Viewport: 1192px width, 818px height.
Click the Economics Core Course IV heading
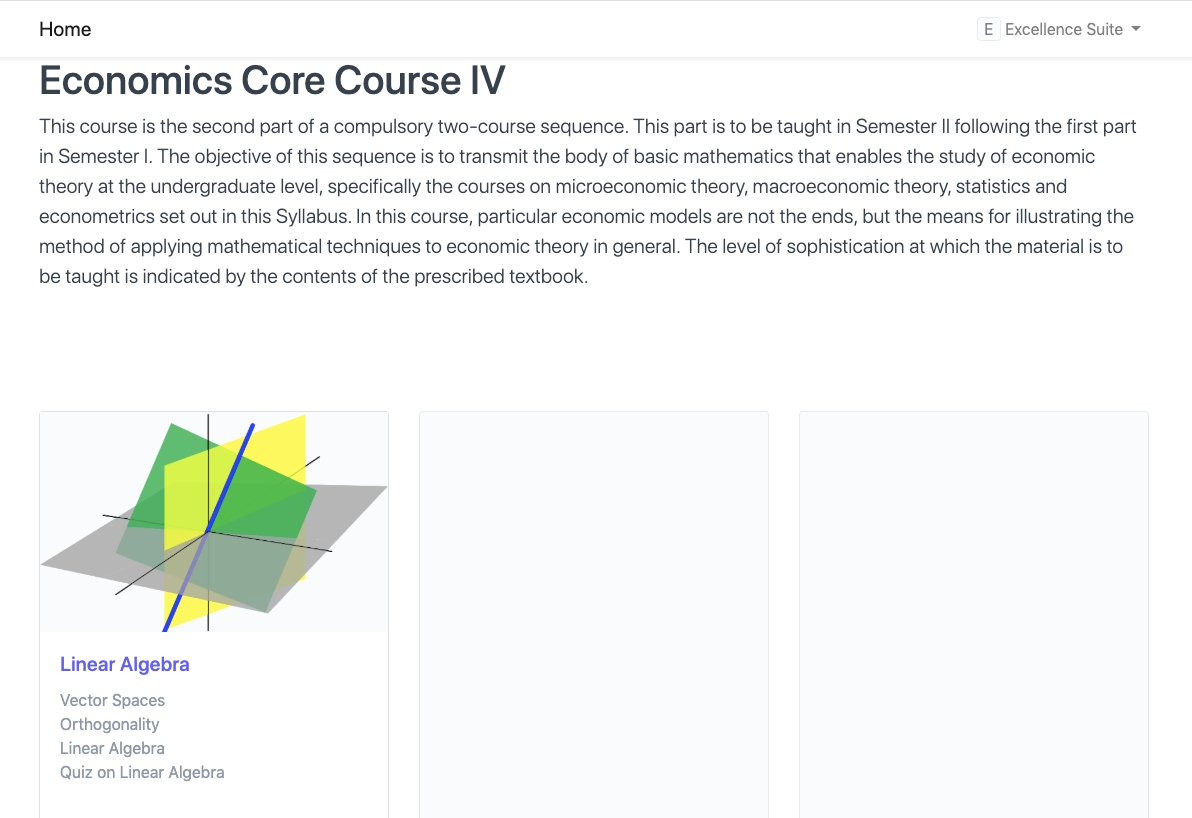click(272, 80)
